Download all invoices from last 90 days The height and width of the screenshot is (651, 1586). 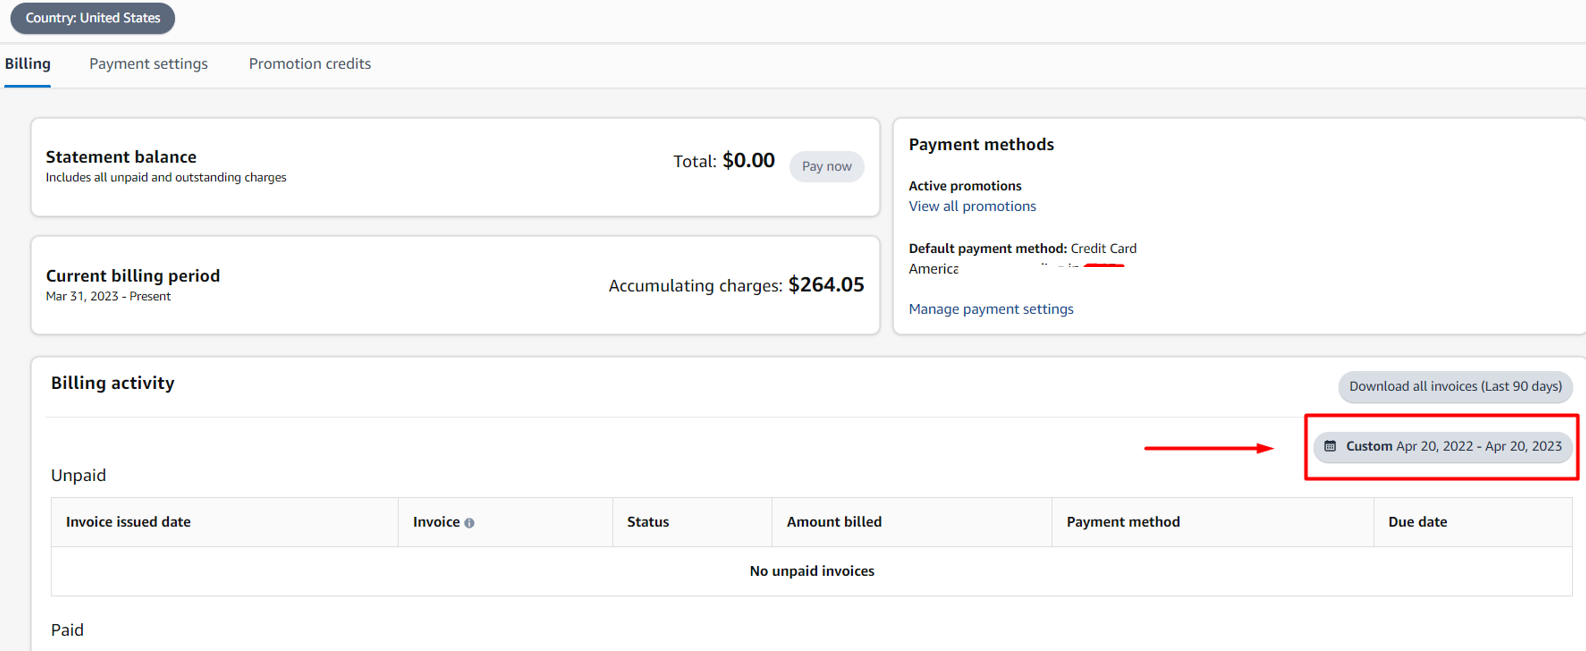1455,387
